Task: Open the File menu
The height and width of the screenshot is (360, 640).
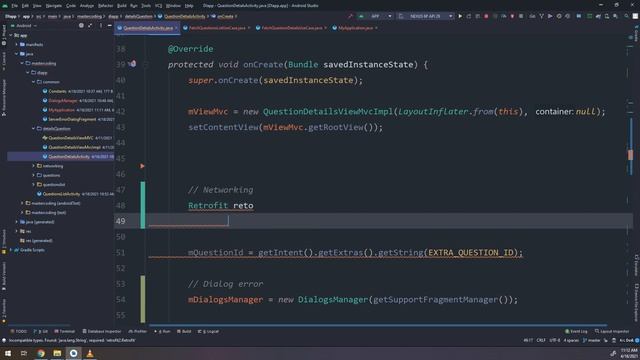Action: point(15,6)
